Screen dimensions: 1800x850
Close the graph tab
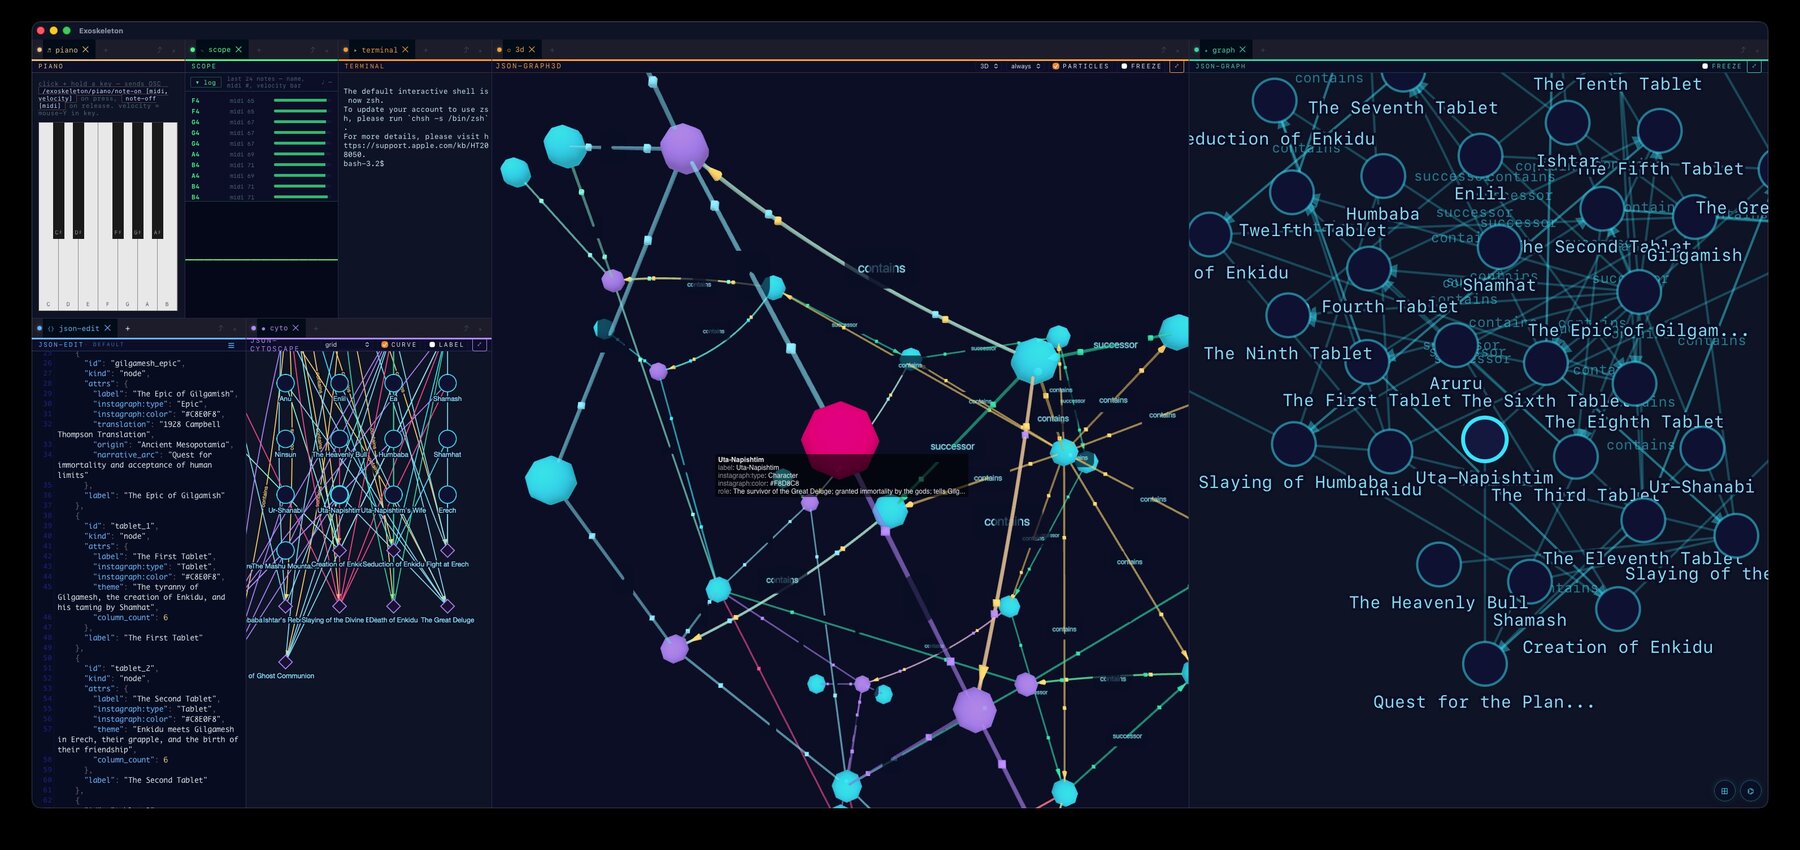(x=1243, y=50)
